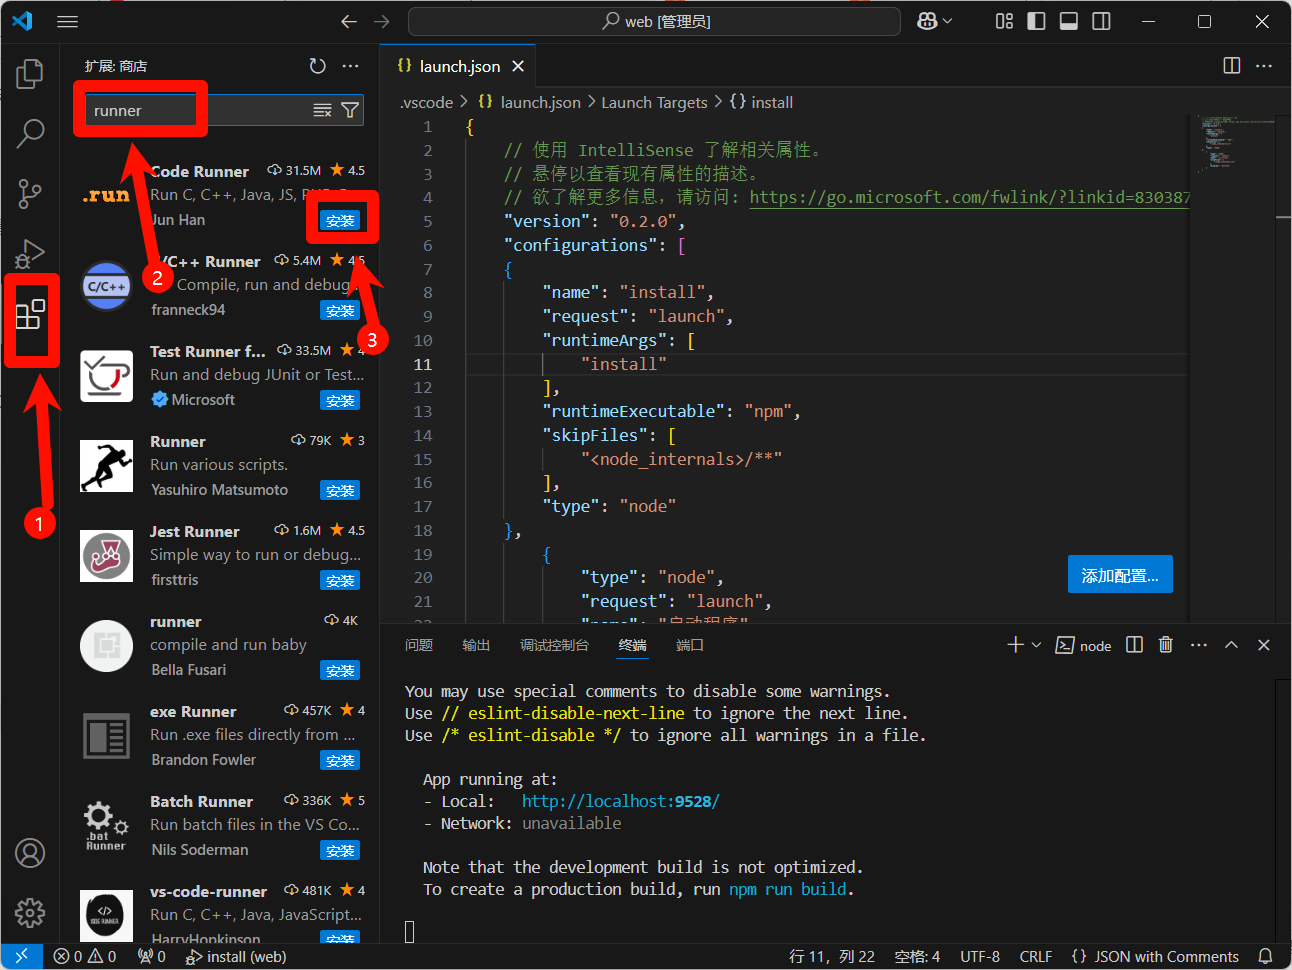Open the Explorer view in activity bar
This screenshot has height=970, width=1292.
[30, 74]
